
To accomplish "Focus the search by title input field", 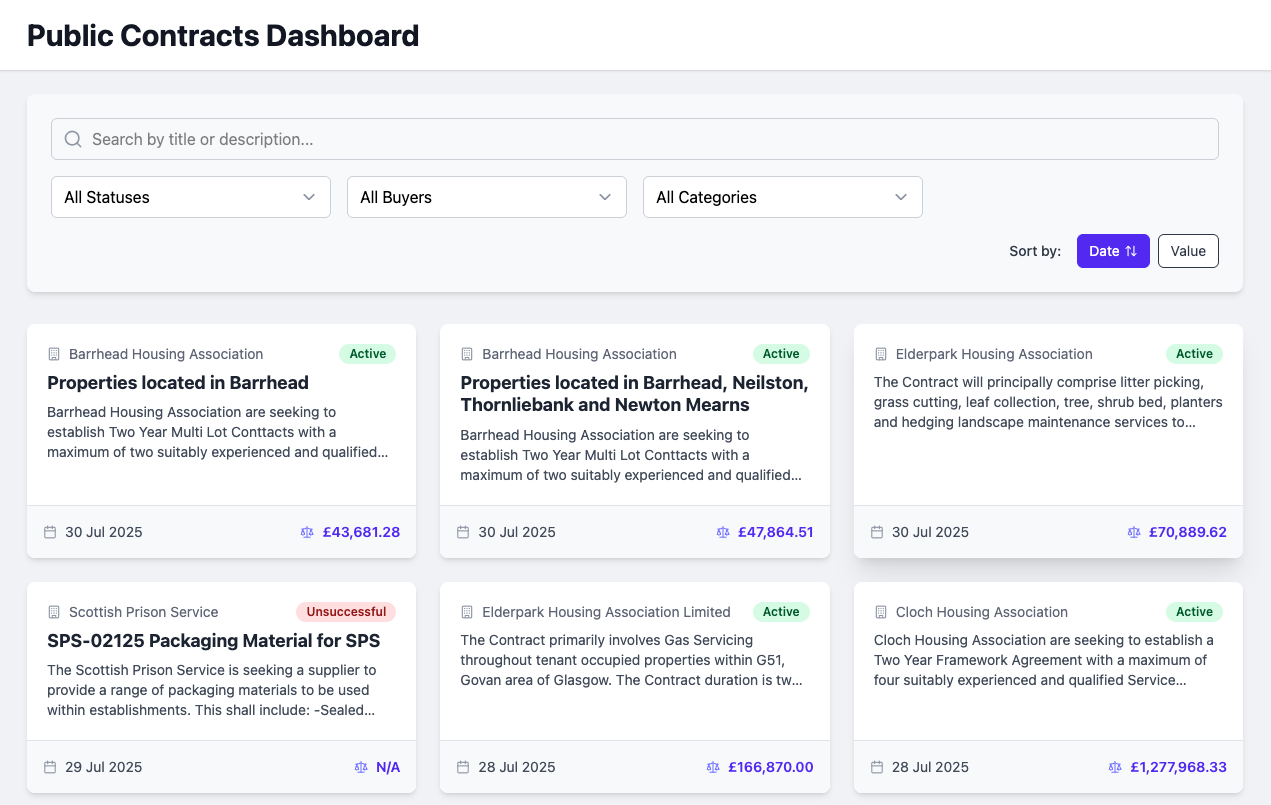I will (x=640, y=139).
